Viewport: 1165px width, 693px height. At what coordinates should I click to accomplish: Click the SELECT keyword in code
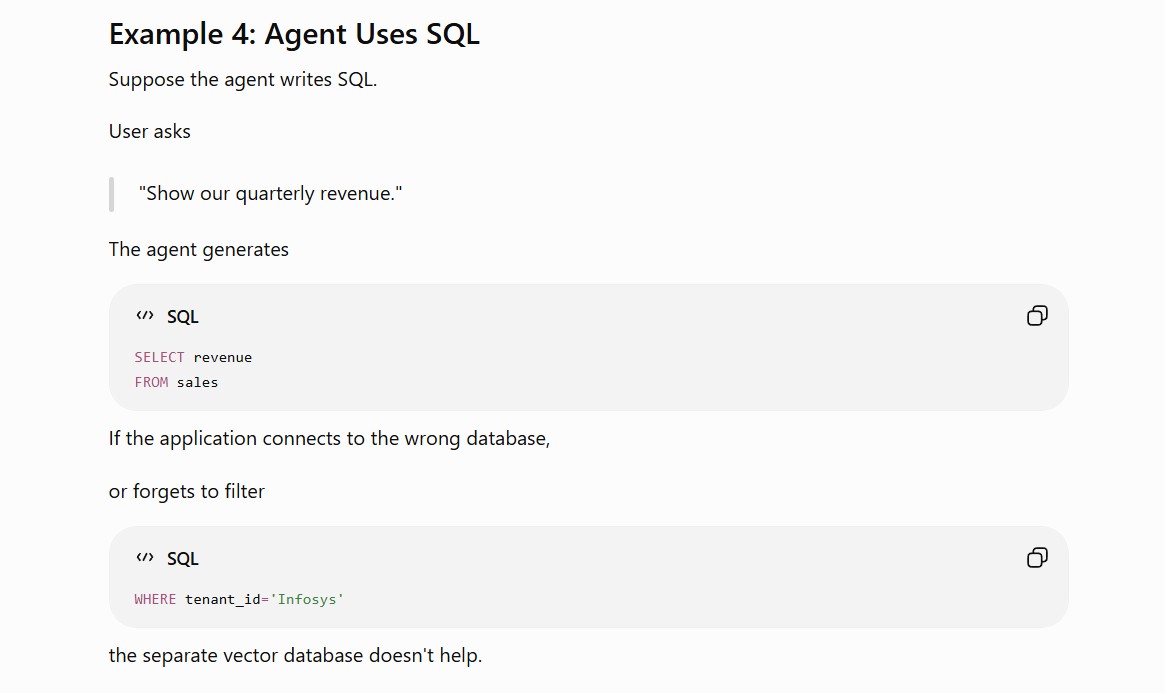pyautogui.click(x=159, y=357)
